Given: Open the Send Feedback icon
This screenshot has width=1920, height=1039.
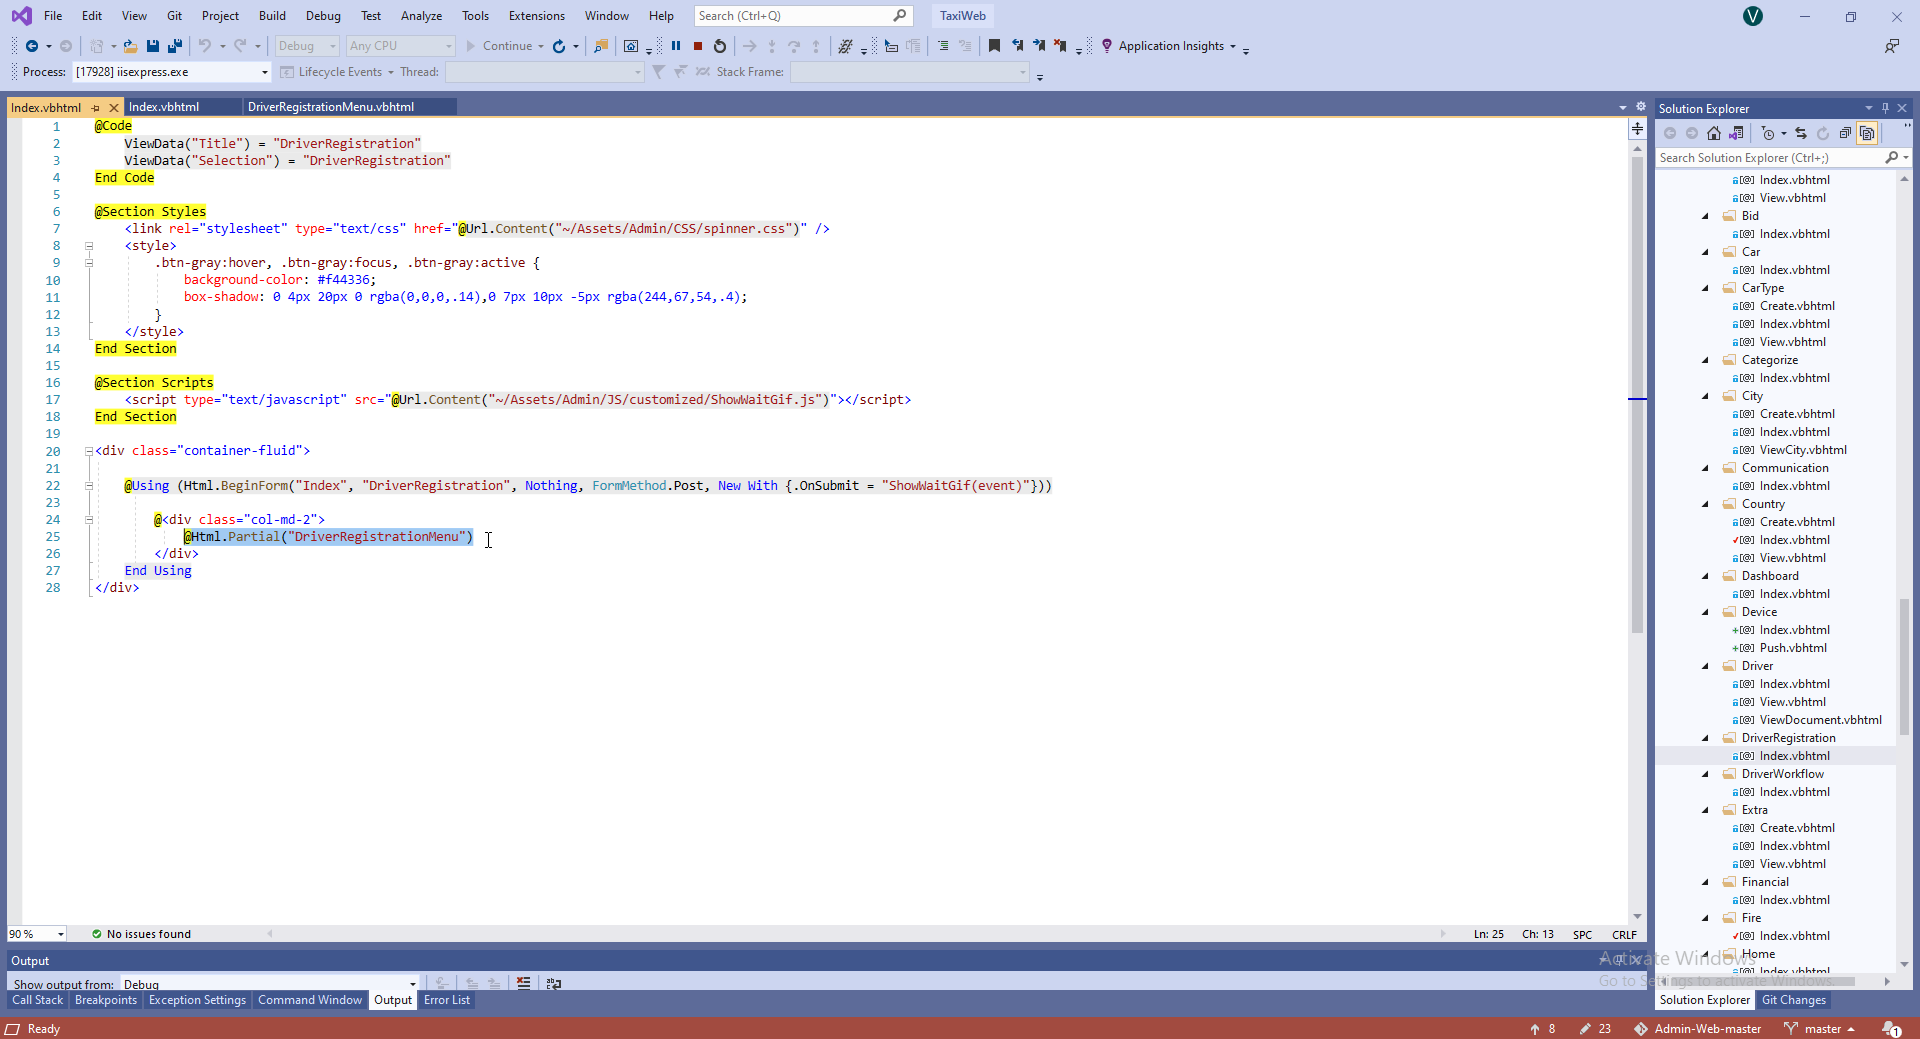Looking at the screenshot, I should pyautogui.click(x=1892, y=46).
